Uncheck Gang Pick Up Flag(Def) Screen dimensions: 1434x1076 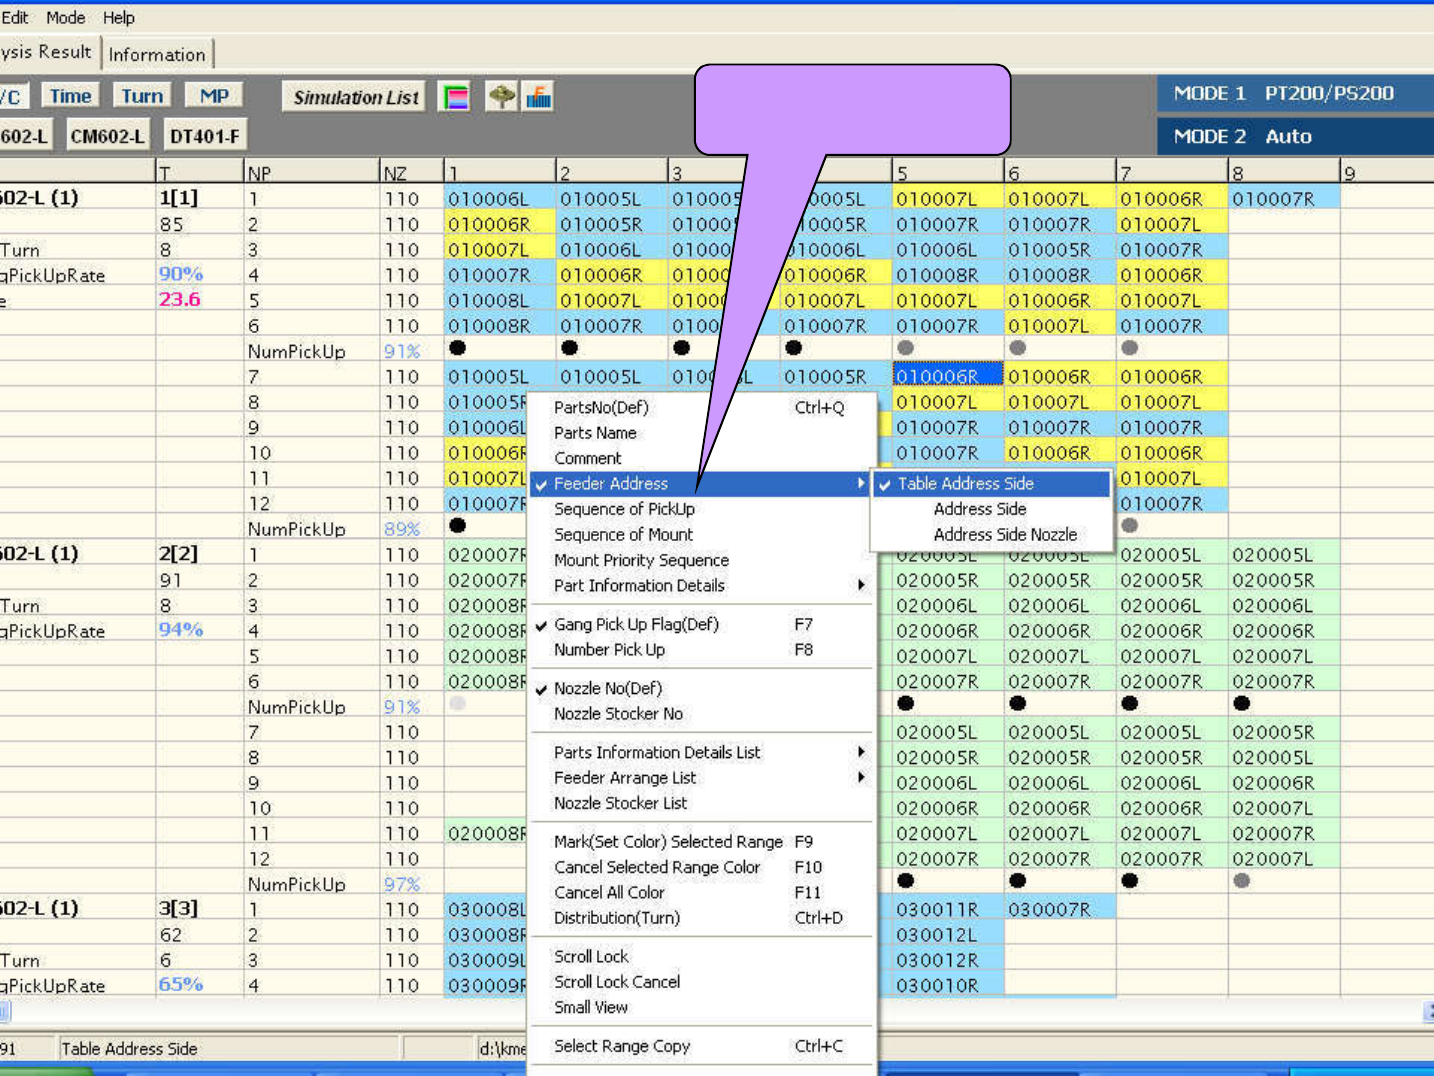pos(636,624)
